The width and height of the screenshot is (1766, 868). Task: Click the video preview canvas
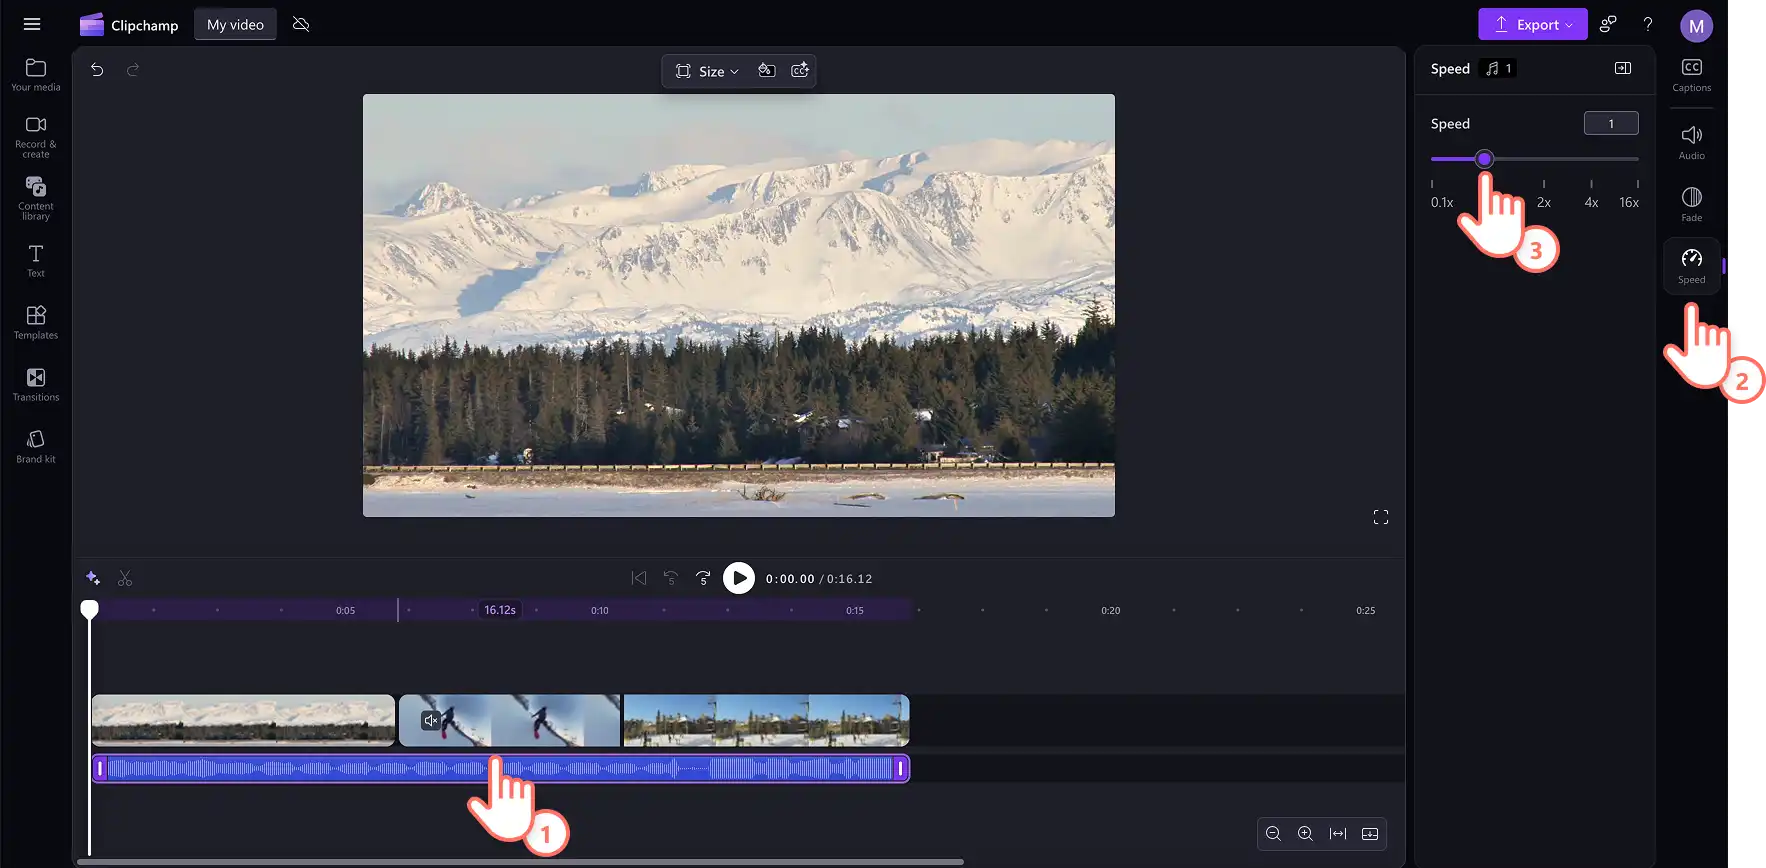coord(739,305)
